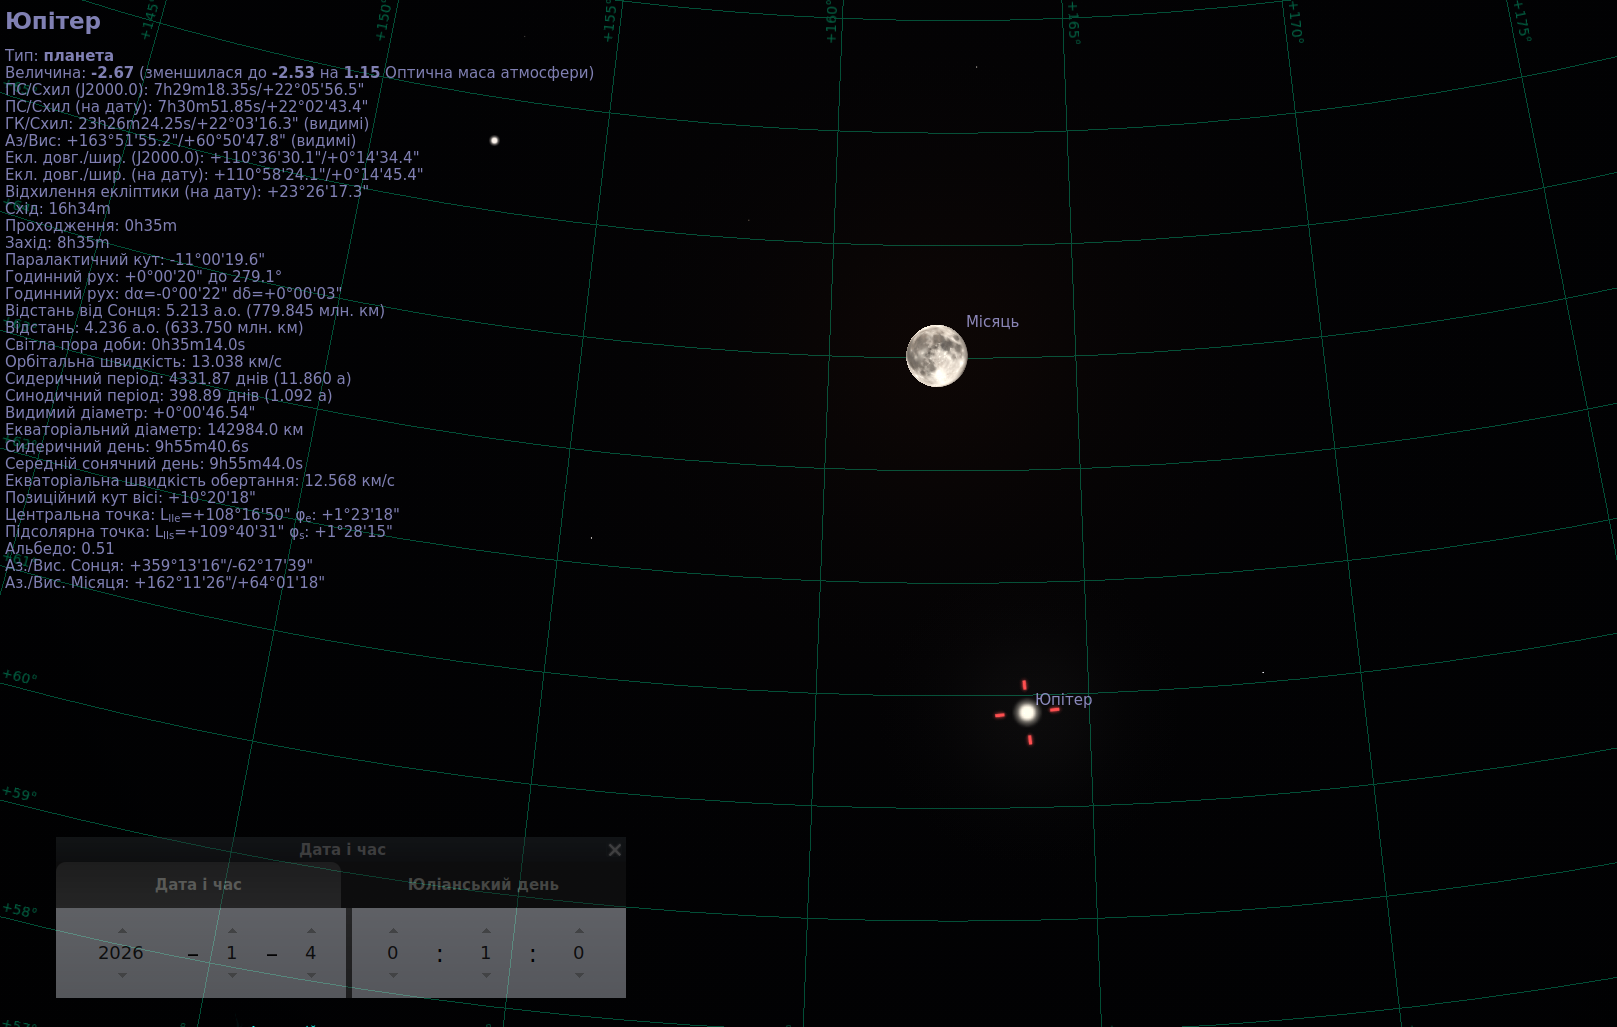
Task: Click the Схід: 16h34m line
Action: pos(58,209)
